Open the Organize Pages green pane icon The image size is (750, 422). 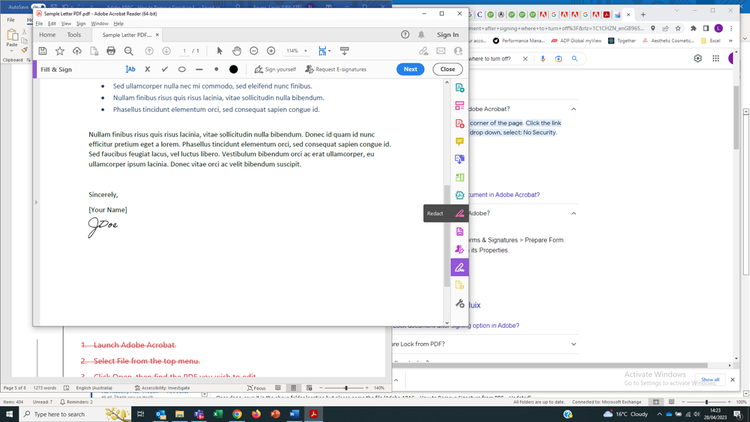point(460,178)
